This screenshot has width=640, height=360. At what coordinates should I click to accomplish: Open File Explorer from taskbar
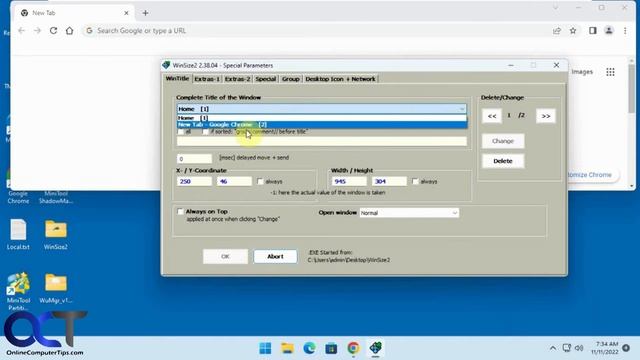coord(287,348)
